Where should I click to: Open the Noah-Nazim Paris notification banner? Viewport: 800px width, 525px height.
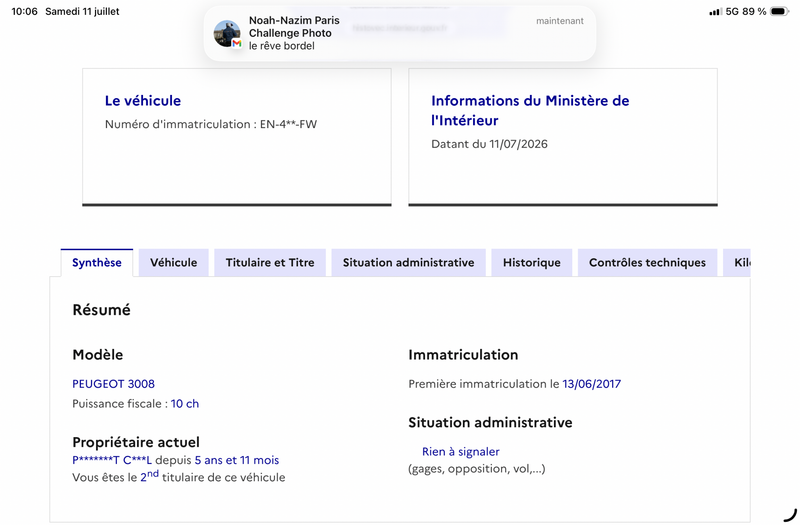point(399,33)
